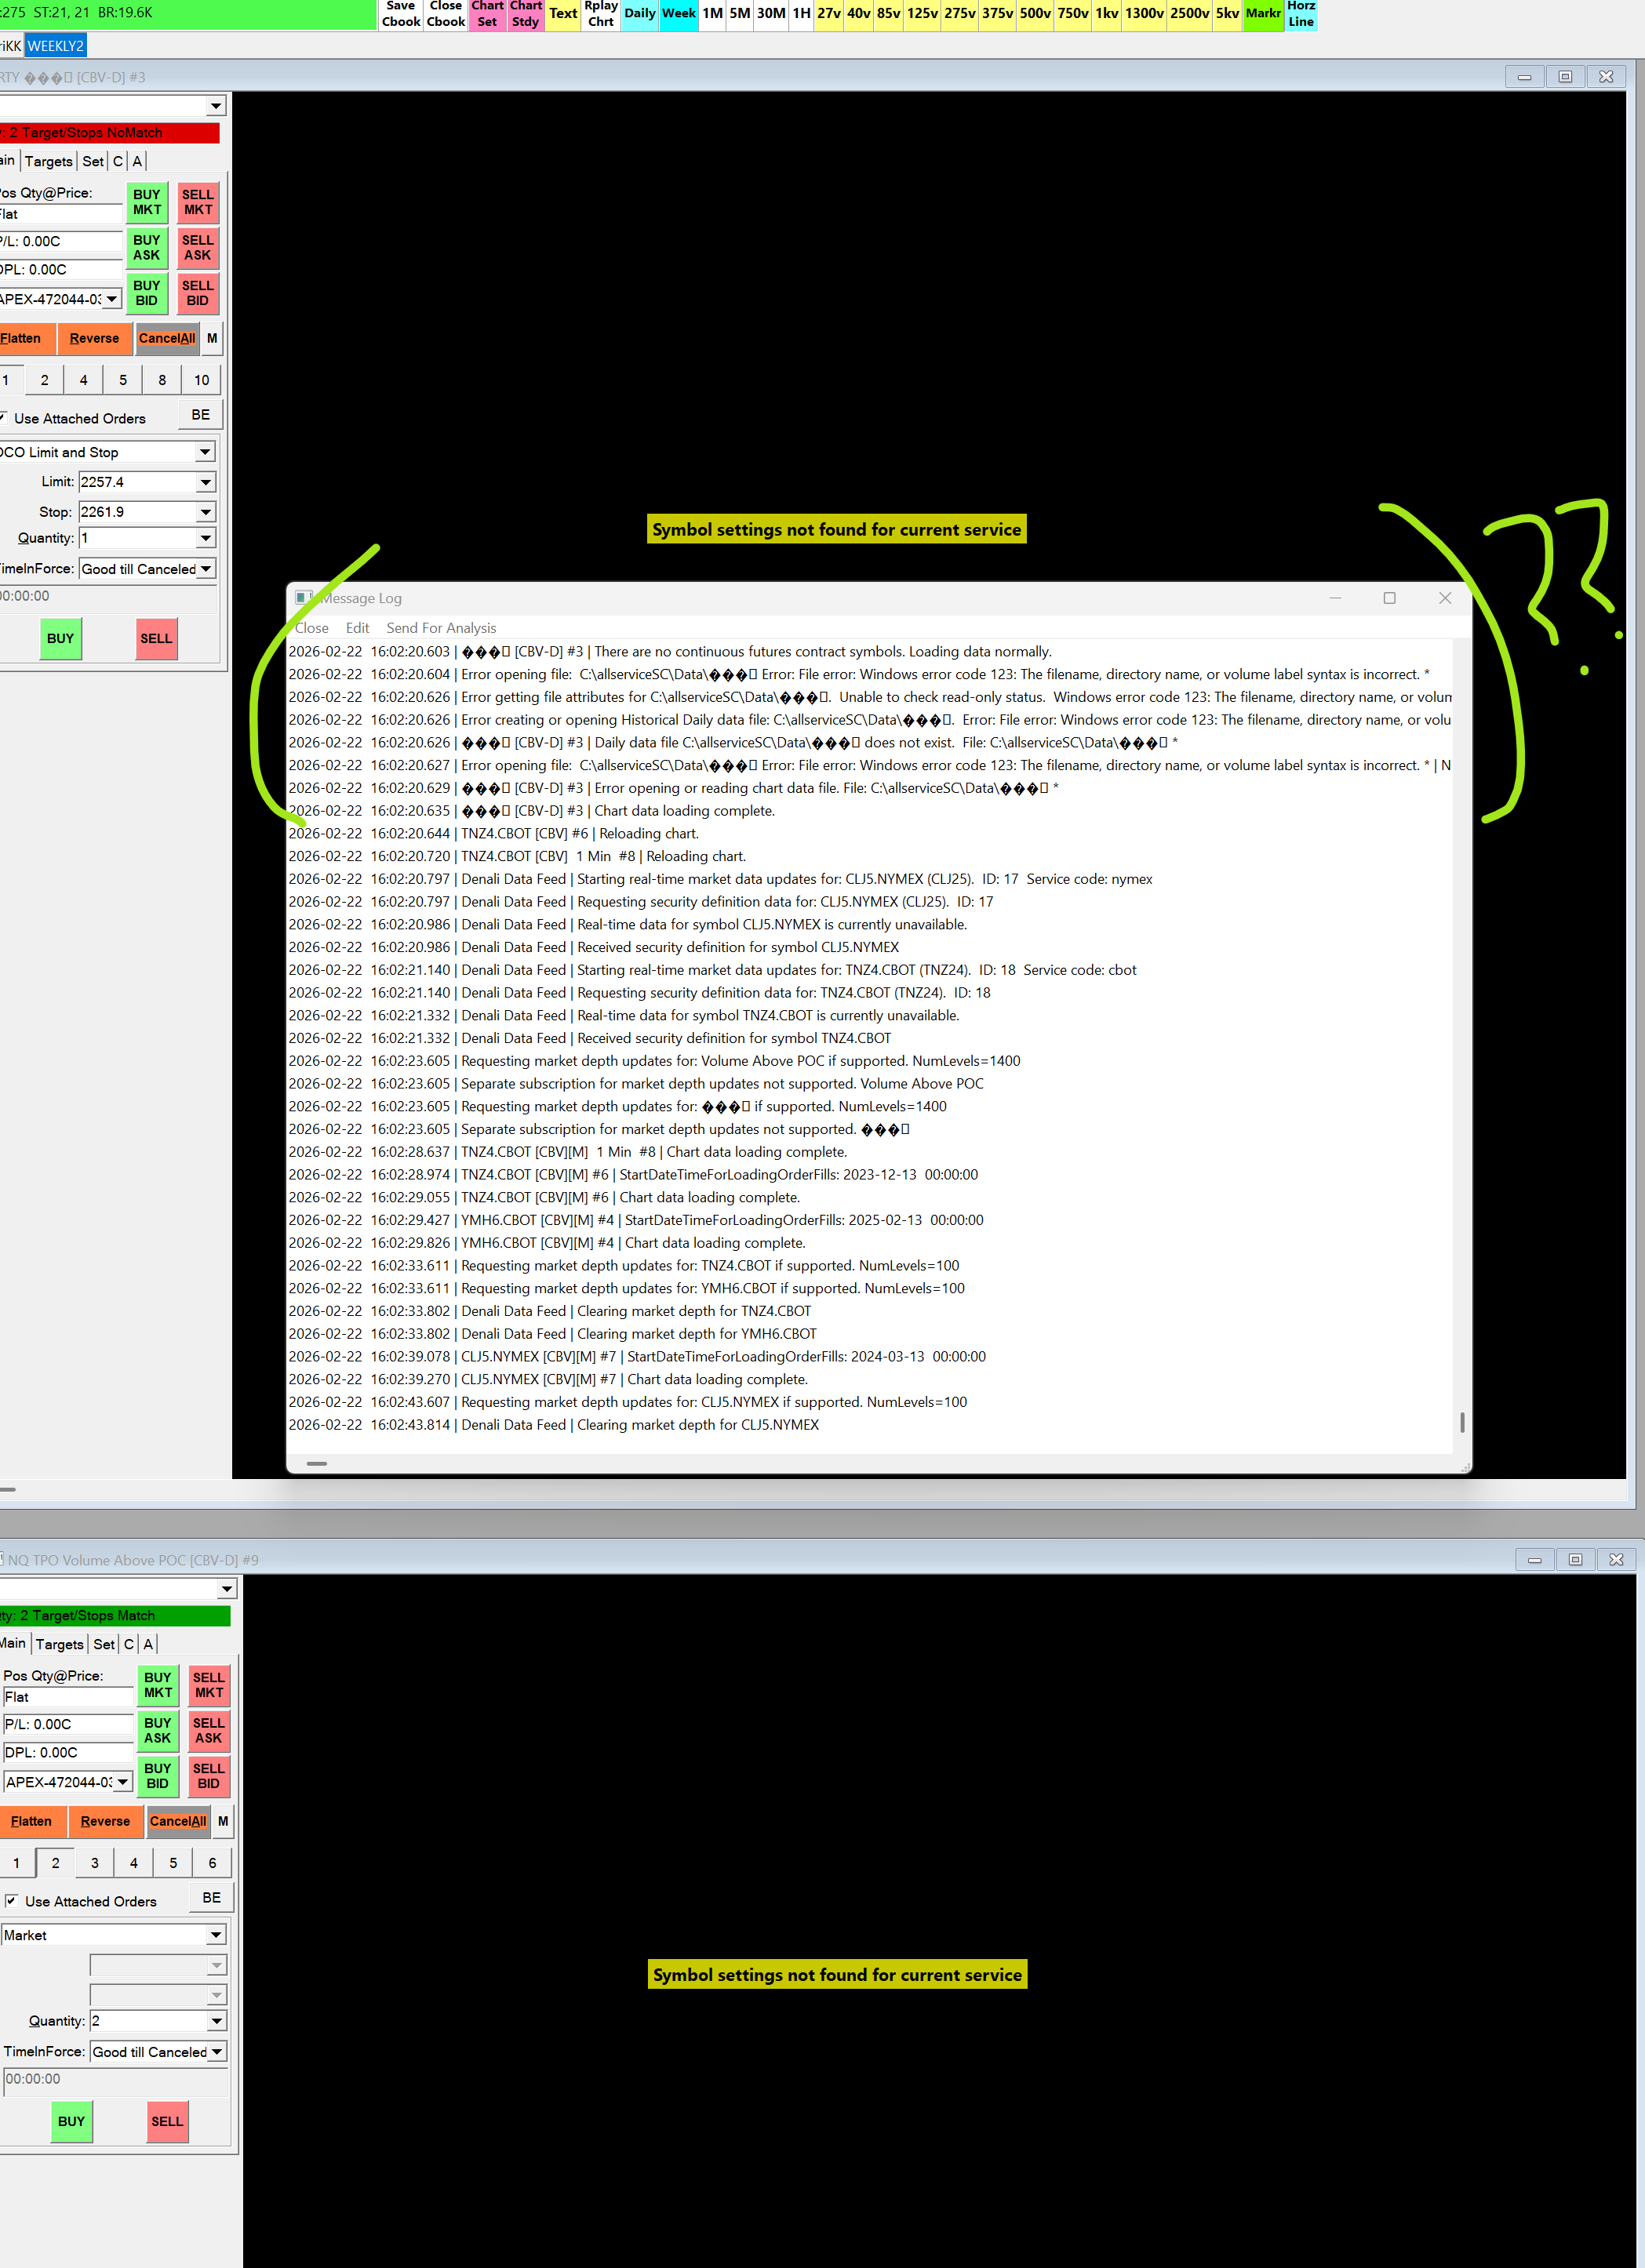Start Rplay Chrt replay button
Screen dimensions: 1645x2268
[600, 14]
